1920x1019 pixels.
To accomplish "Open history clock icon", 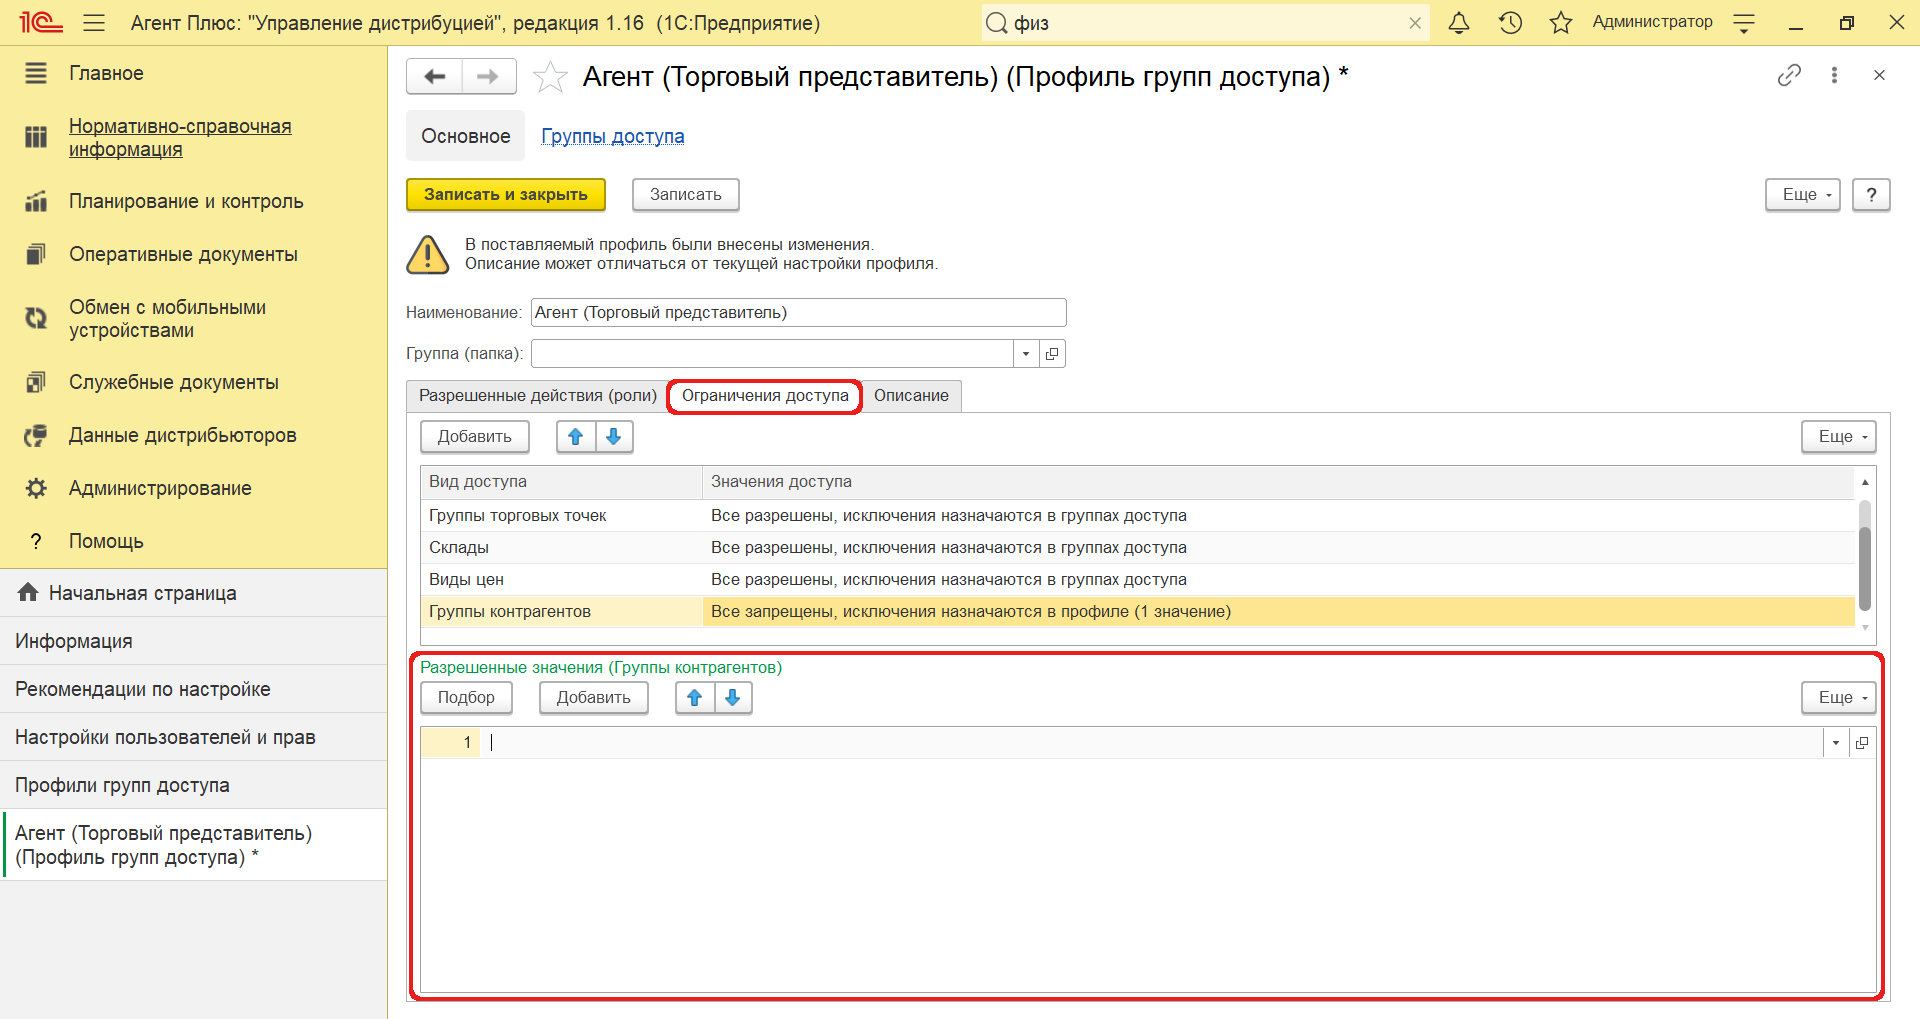I will pyautogui.click(x=1510, y=23).
